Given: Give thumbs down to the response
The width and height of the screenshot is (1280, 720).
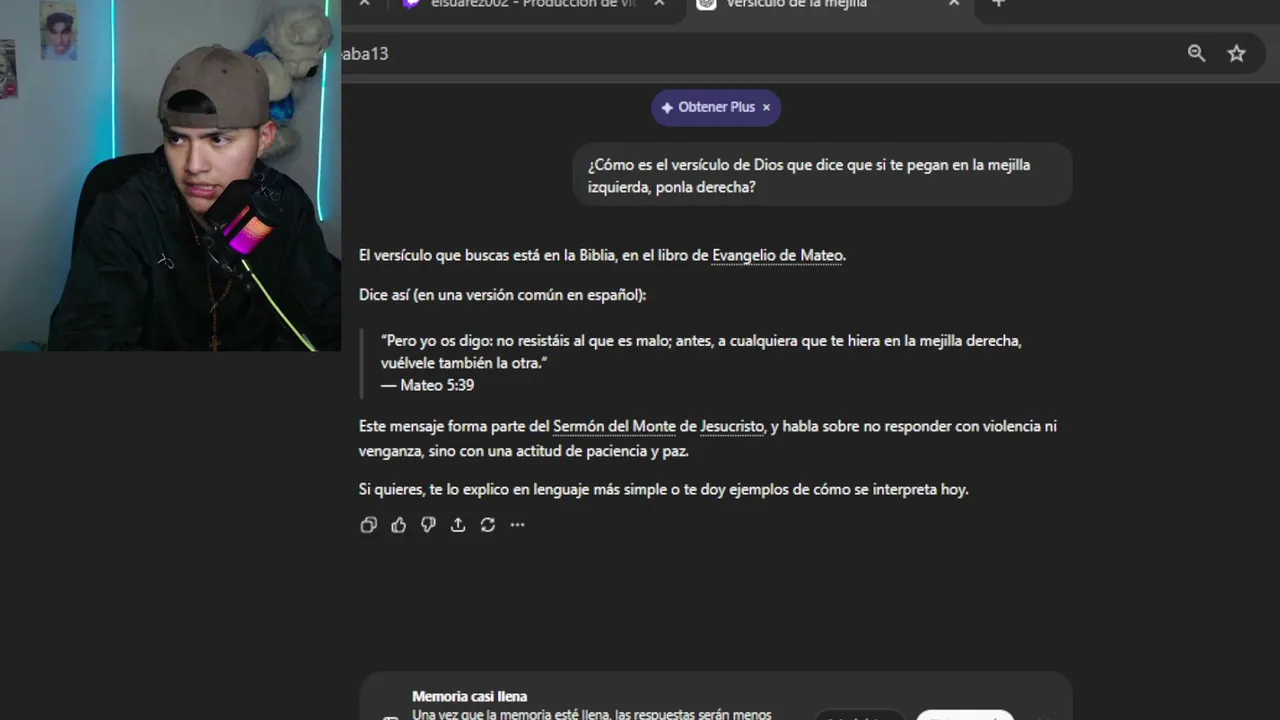Looking at the screenshot, I should coord(428,525).
